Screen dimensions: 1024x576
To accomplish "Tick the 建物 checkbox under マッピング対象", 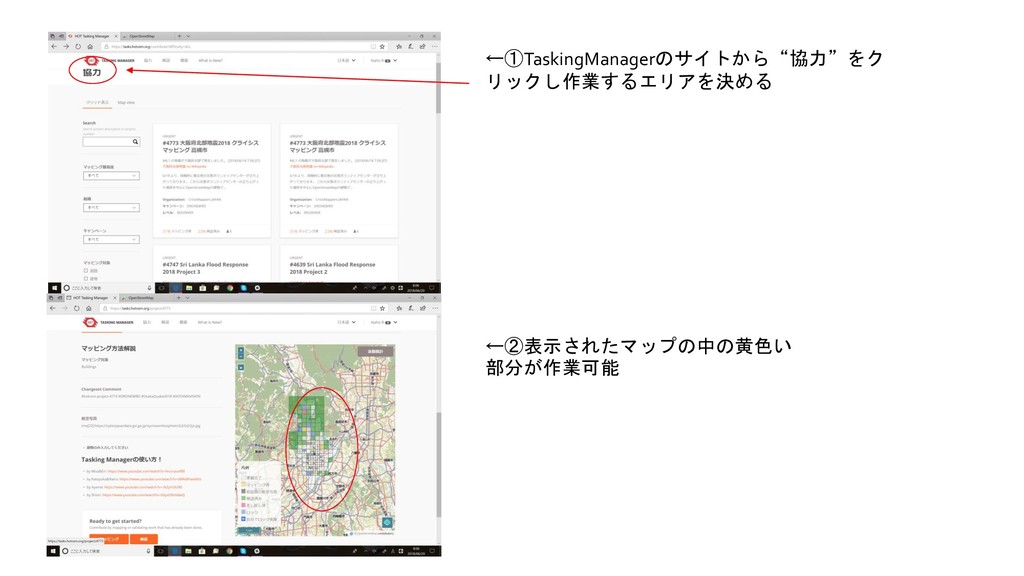I will click(x=86, y=278).
